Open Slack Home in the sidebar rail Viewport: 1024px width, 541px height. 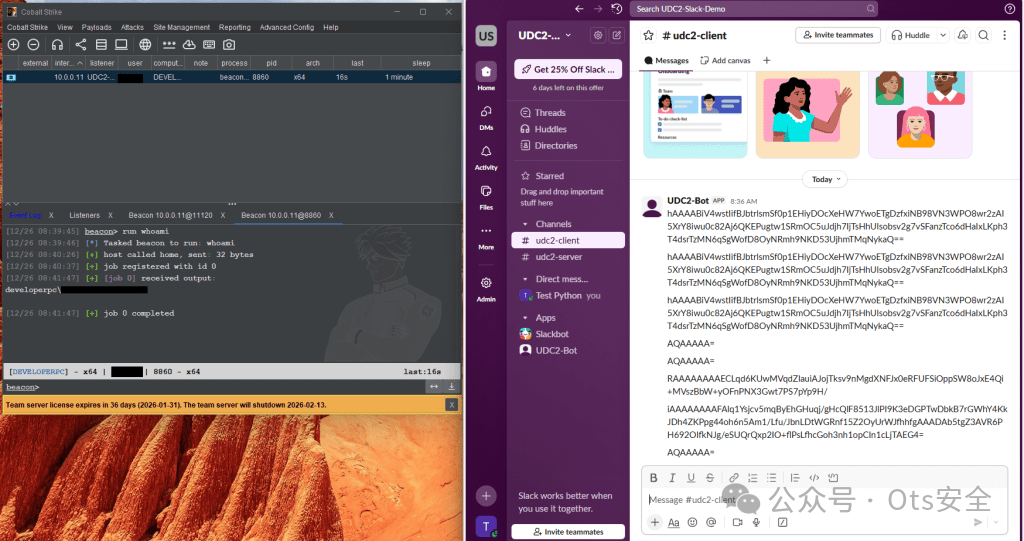coord(486,76)
